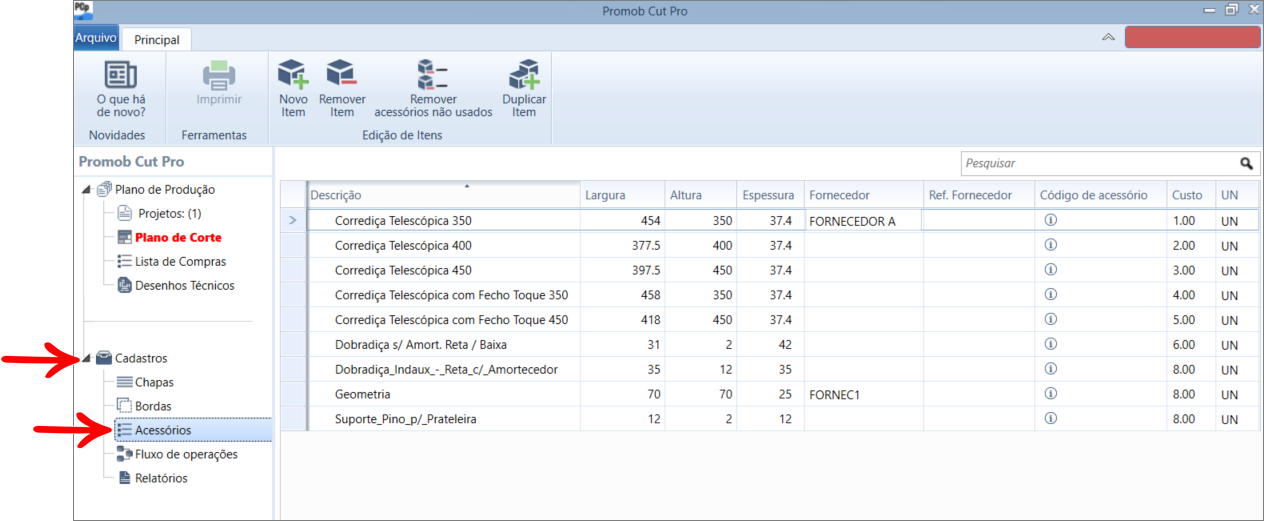Click the Ref. Fornecedor cell of first row

click(978, 221)
